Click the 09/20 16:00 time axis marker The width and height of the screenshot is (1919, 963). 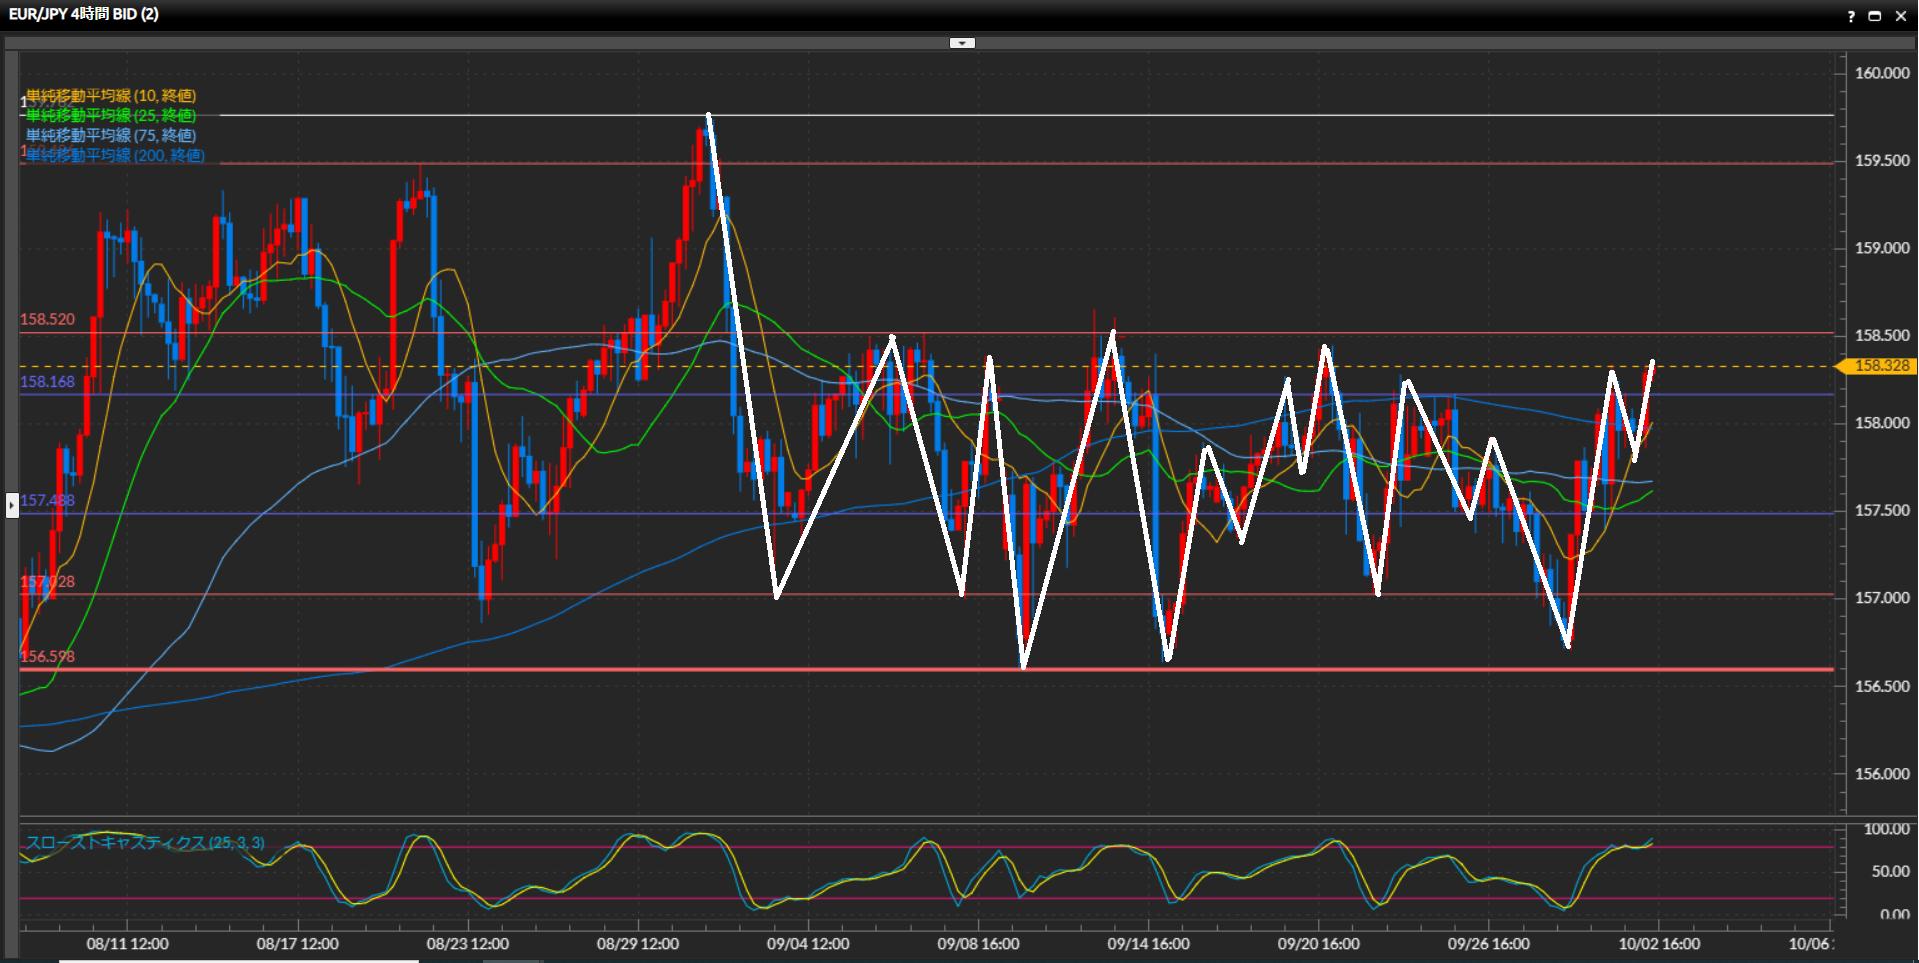(x=1318, y=944)
